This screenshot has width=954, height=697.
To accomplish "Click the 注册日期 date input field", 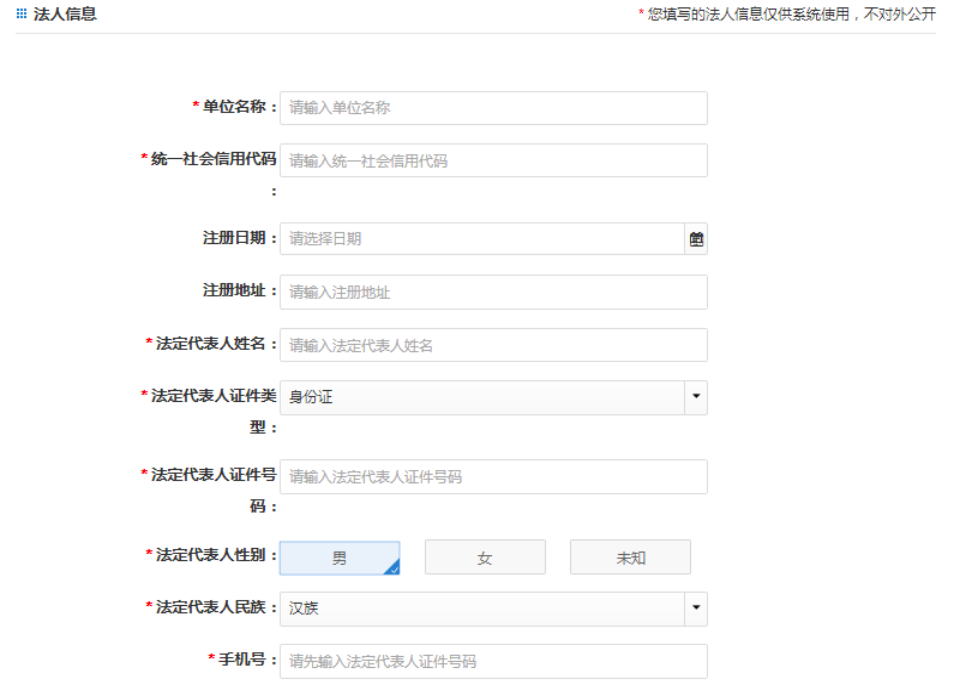I will (482, 239).
